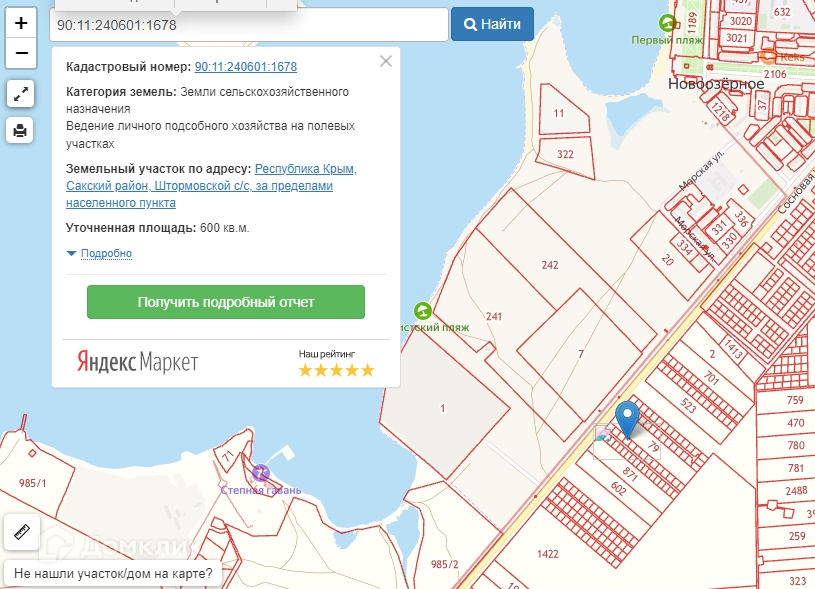This screenshot has width=815, height=589.
Task: Open cadastral number link 90:11:240601:1678
Action: pyautogui.click(x=246, y=67)
